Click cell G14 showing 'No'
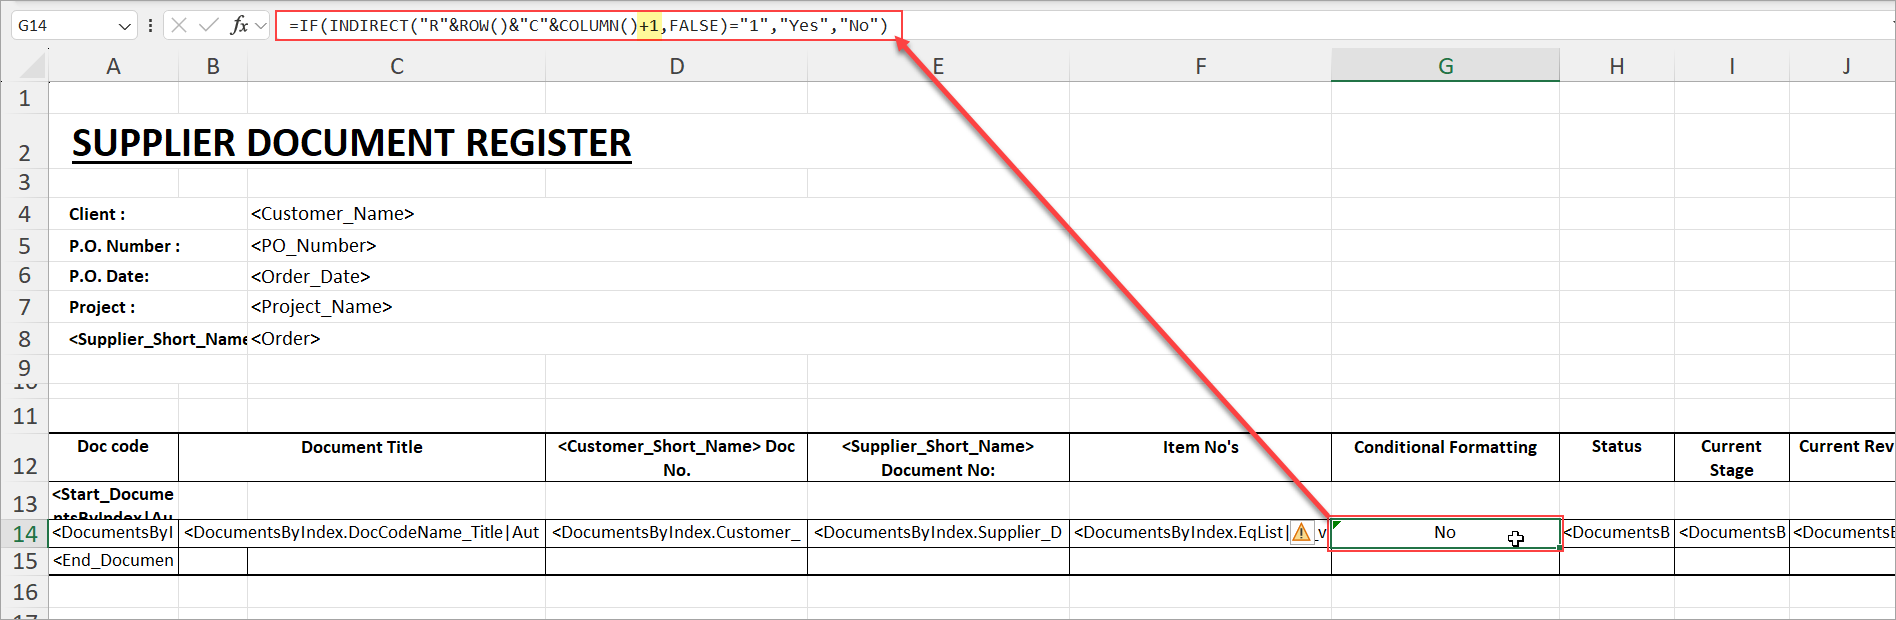This screenshot has width=1896, height=620. point(1445,533)
